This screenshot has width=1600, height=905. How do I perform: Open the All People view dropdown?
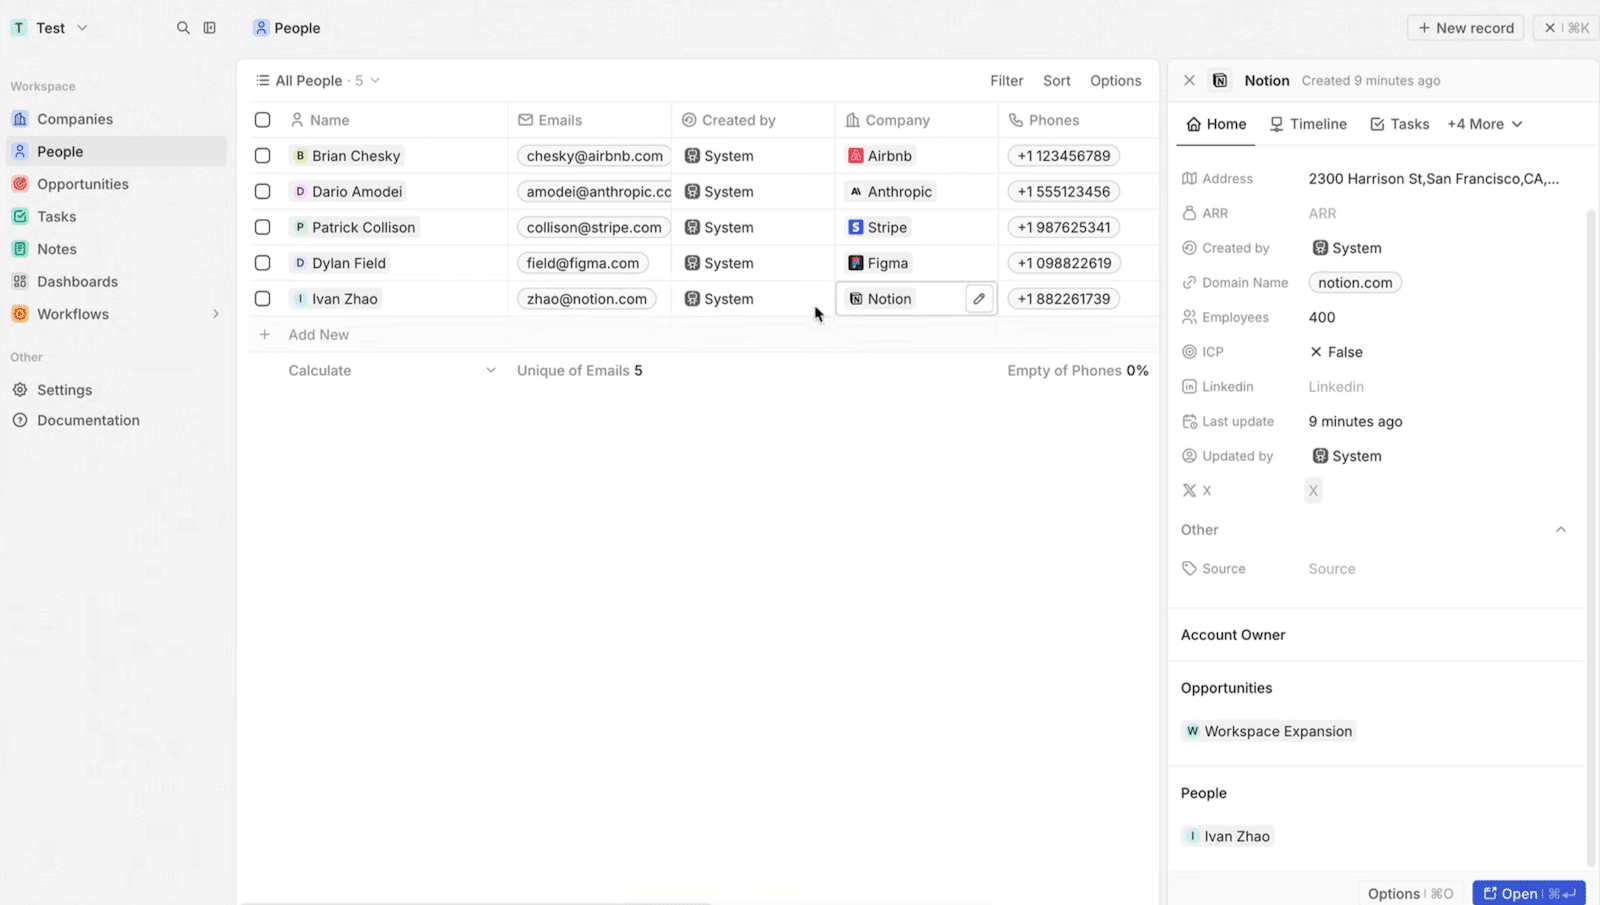coord(317,80)
